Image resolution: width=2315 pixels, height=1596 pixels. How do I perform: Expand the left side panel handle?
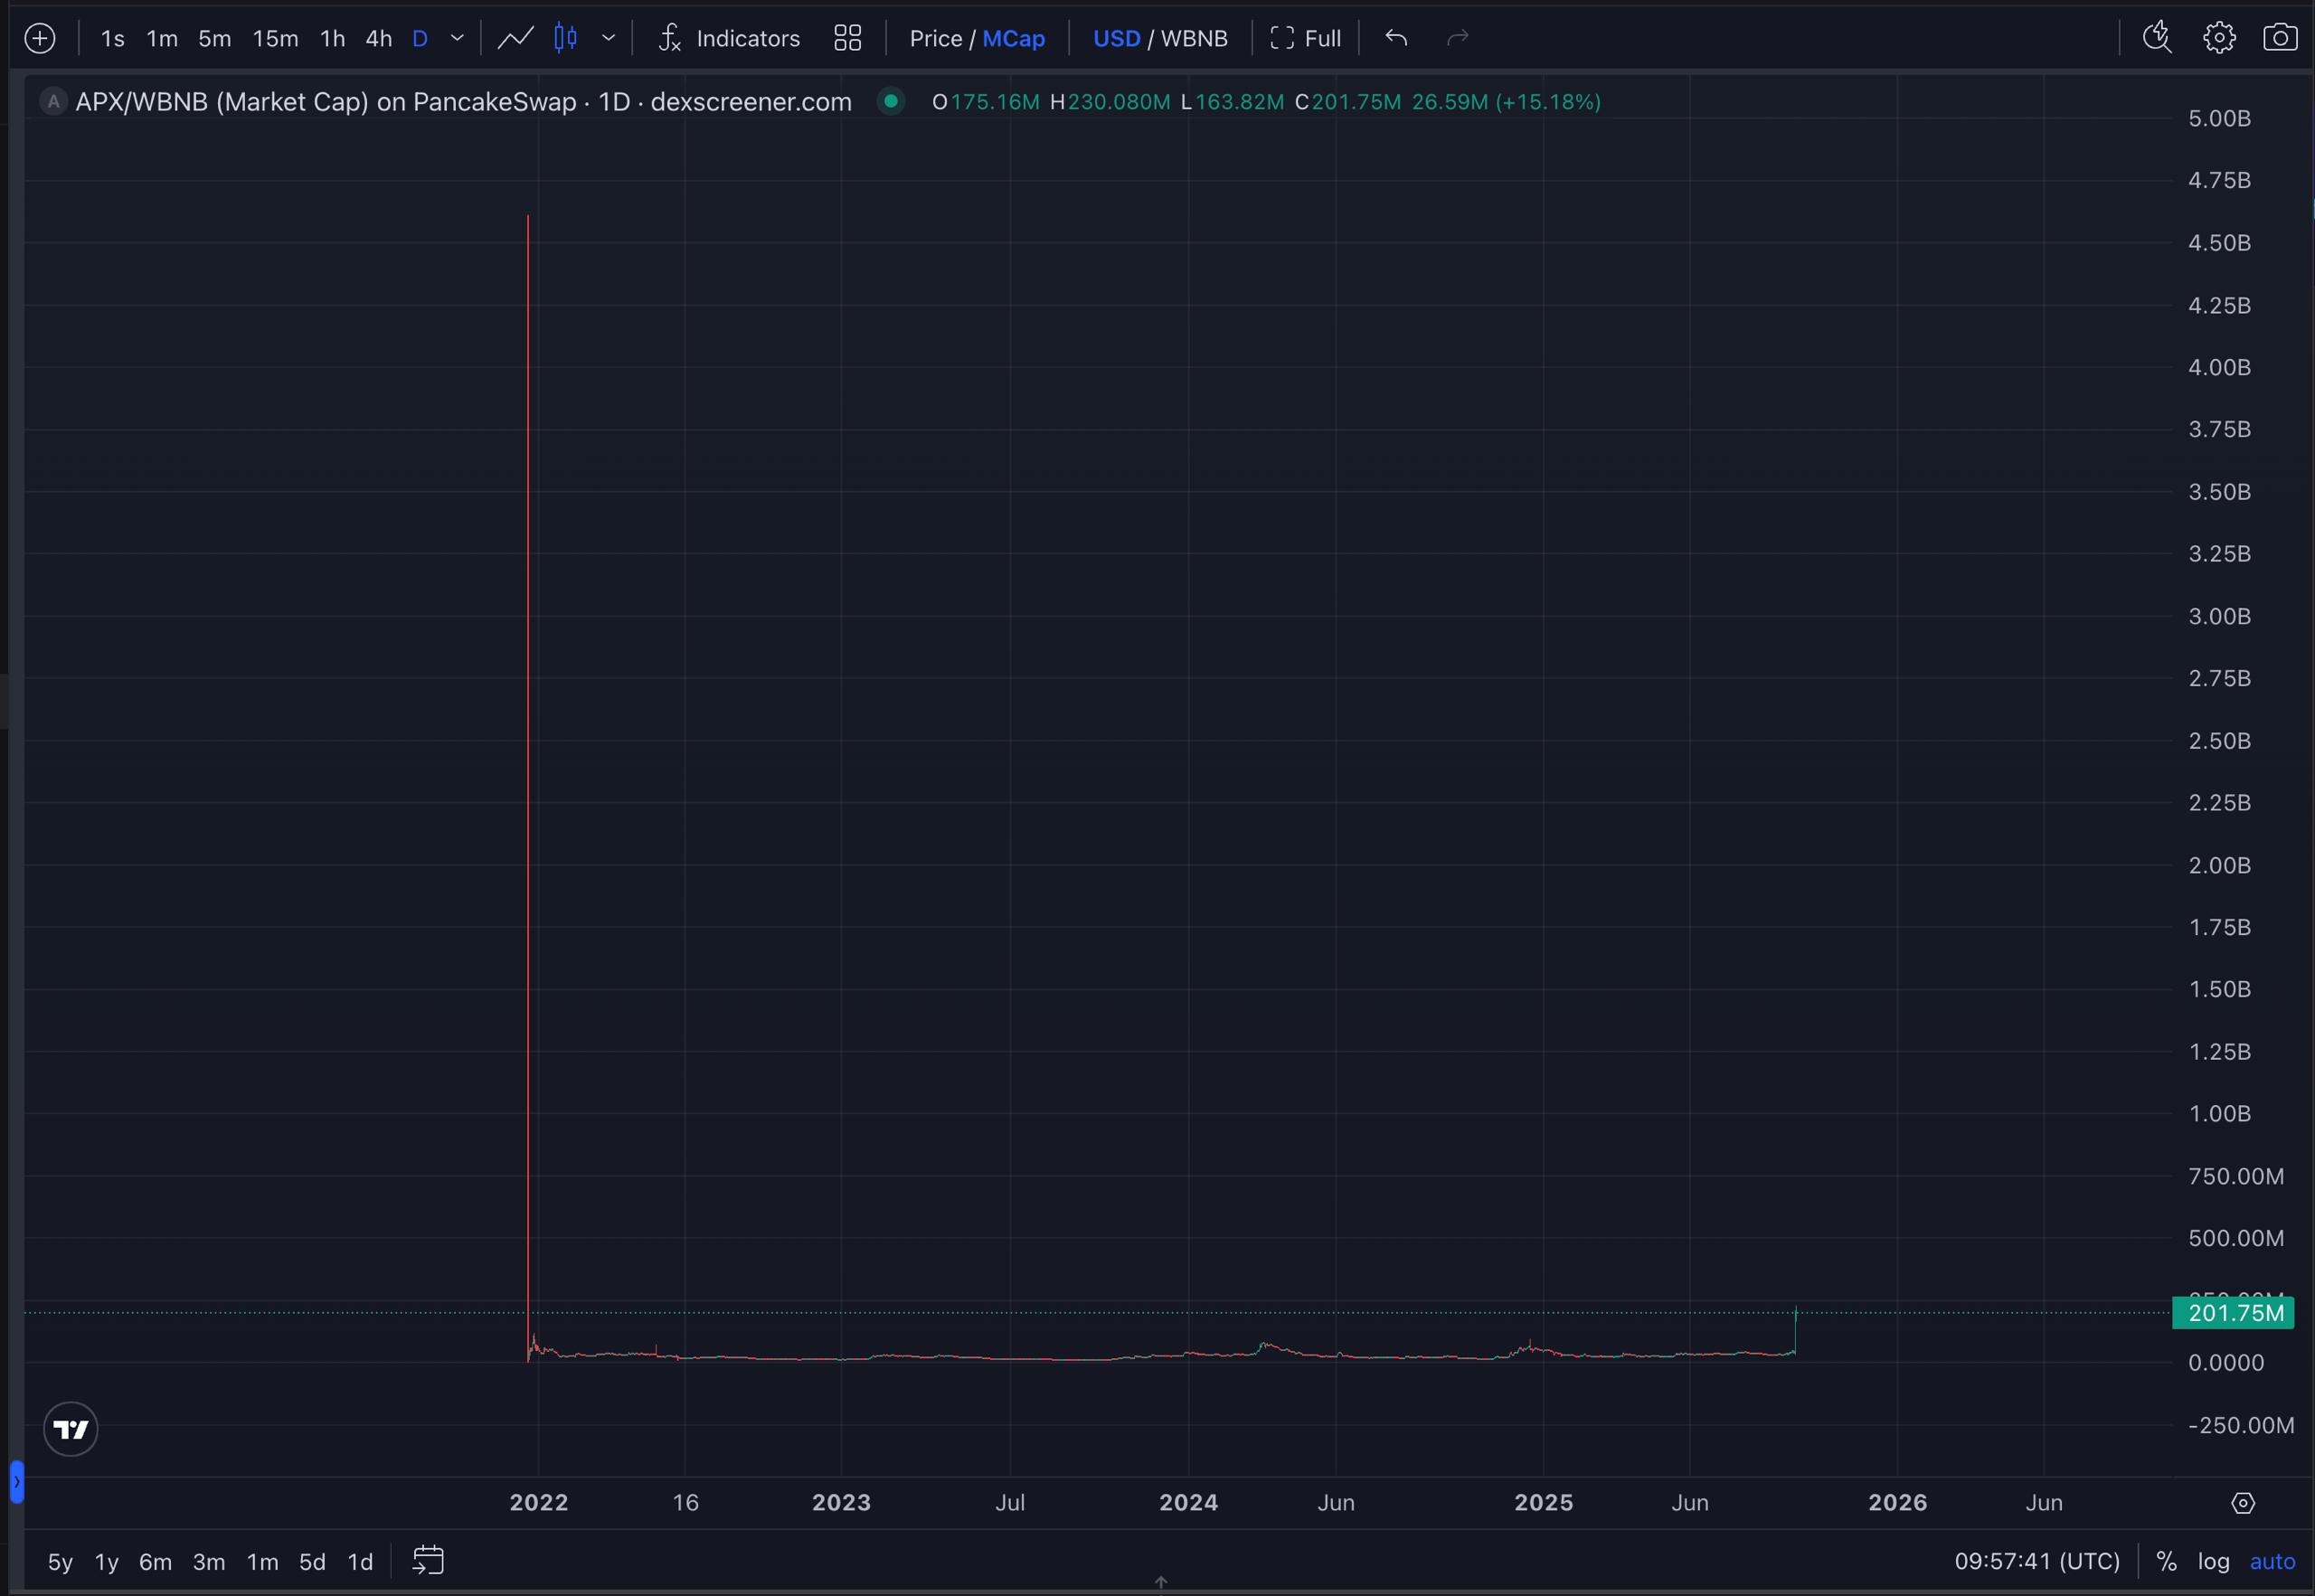[x=16, y=1481]
